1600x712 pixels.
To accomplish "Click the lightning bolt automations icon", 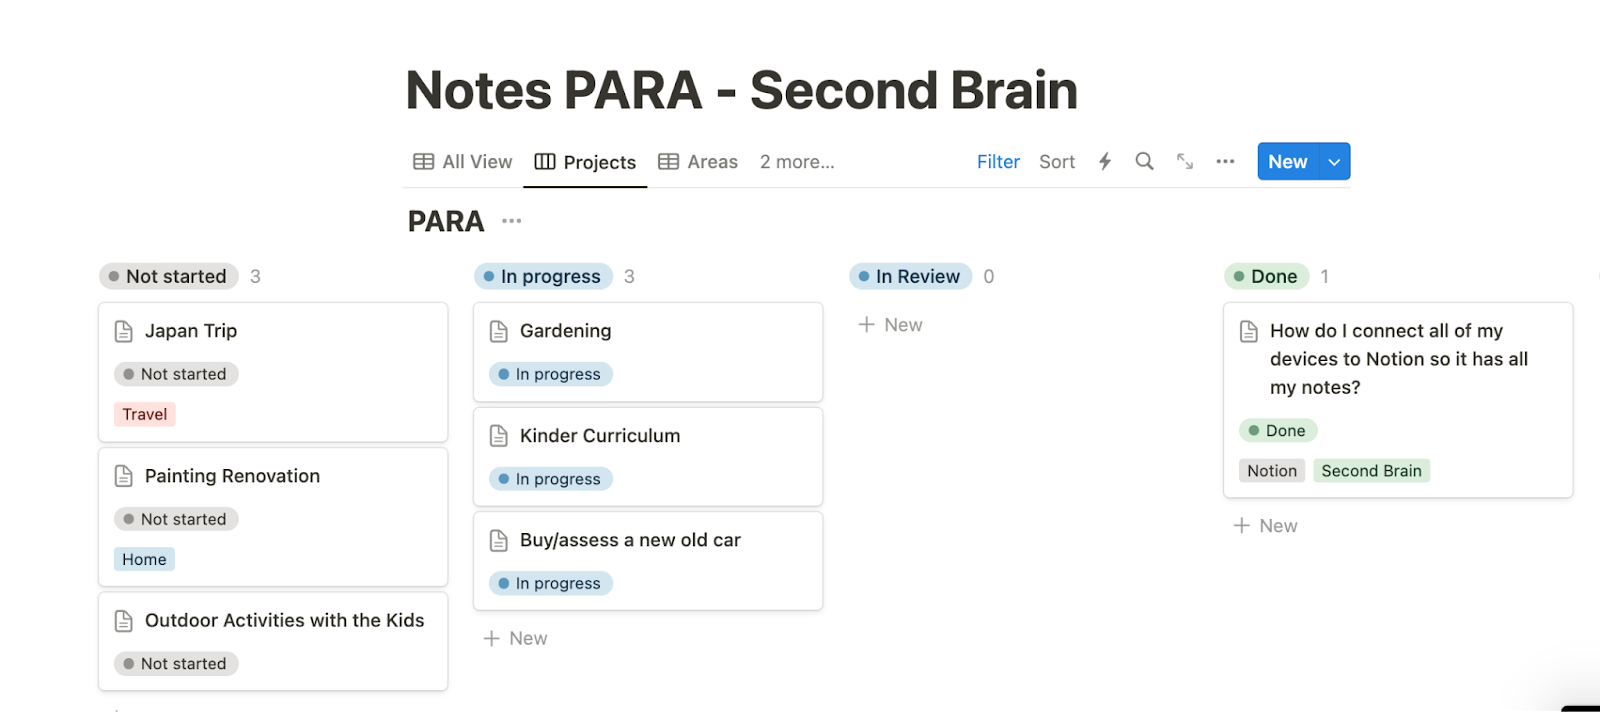I will pyautogui.click(x=1103, y=161).
